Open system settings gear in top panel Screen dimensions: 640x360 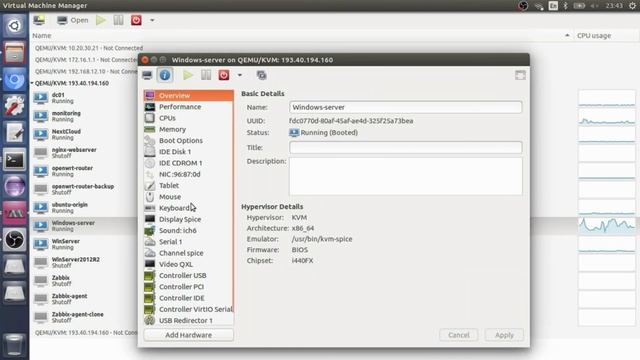(632, 6)
